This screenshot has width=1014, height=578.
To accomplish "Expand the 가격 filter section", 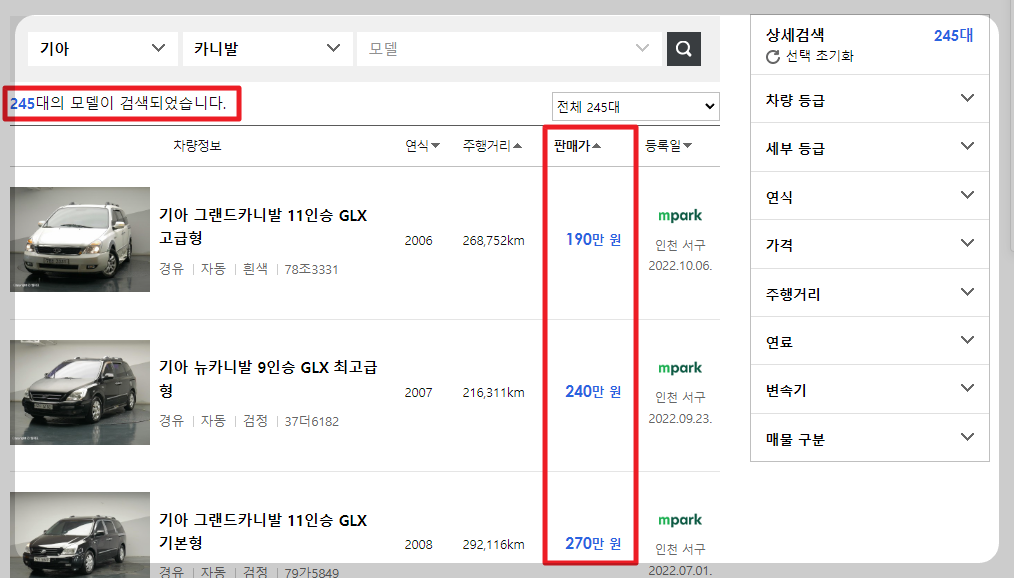I will tap(870, 245).
